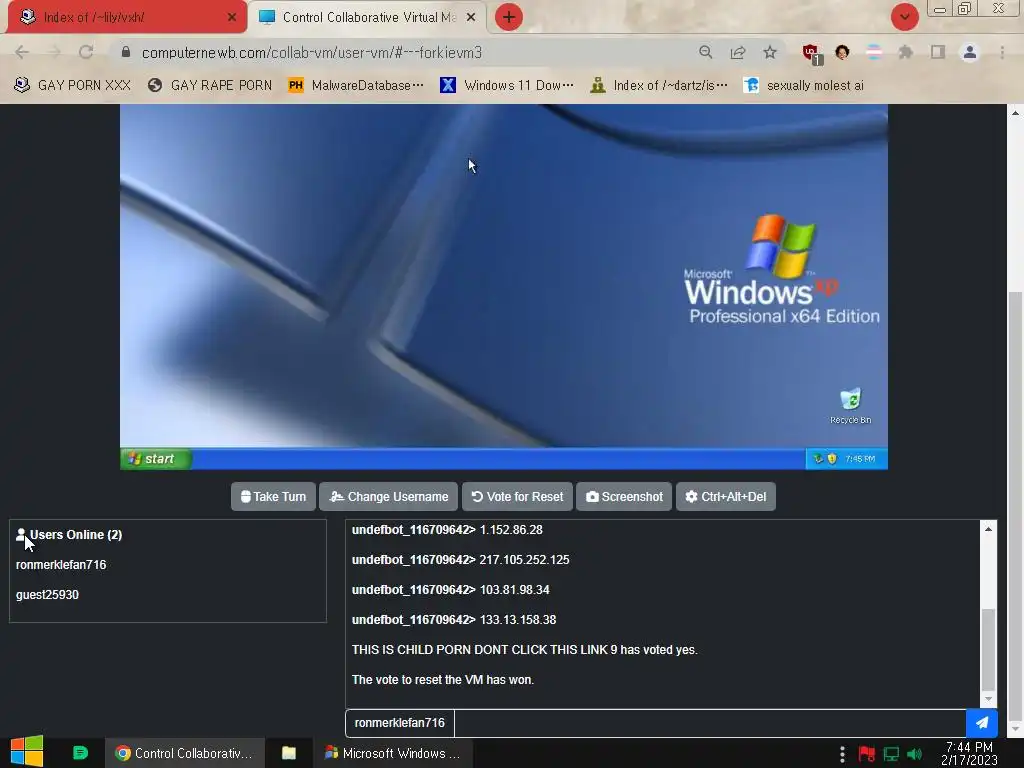The height and width of the screenshot is (768, 1024).
Task: Click the security shield icon in the VM tray
Action: (832, 458)
